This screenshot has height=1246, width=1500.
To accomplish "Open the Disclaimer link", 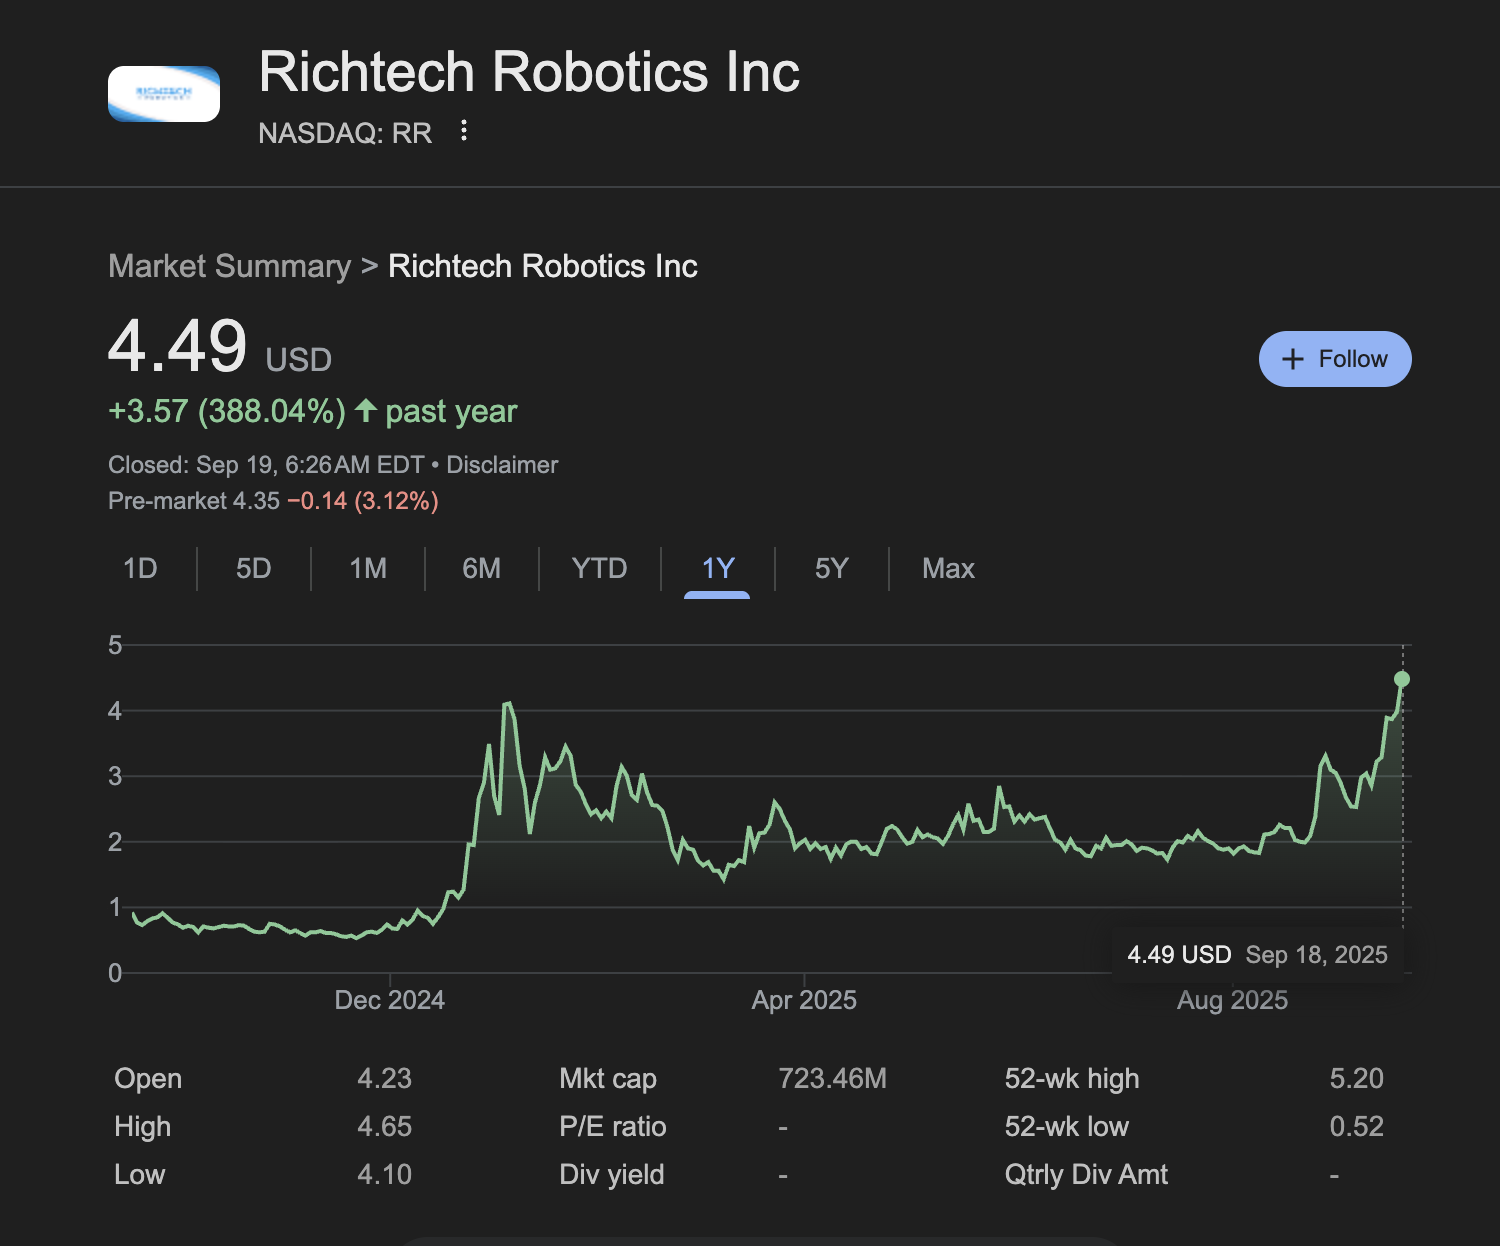I will pyautogui.click(x=502, y=465).
